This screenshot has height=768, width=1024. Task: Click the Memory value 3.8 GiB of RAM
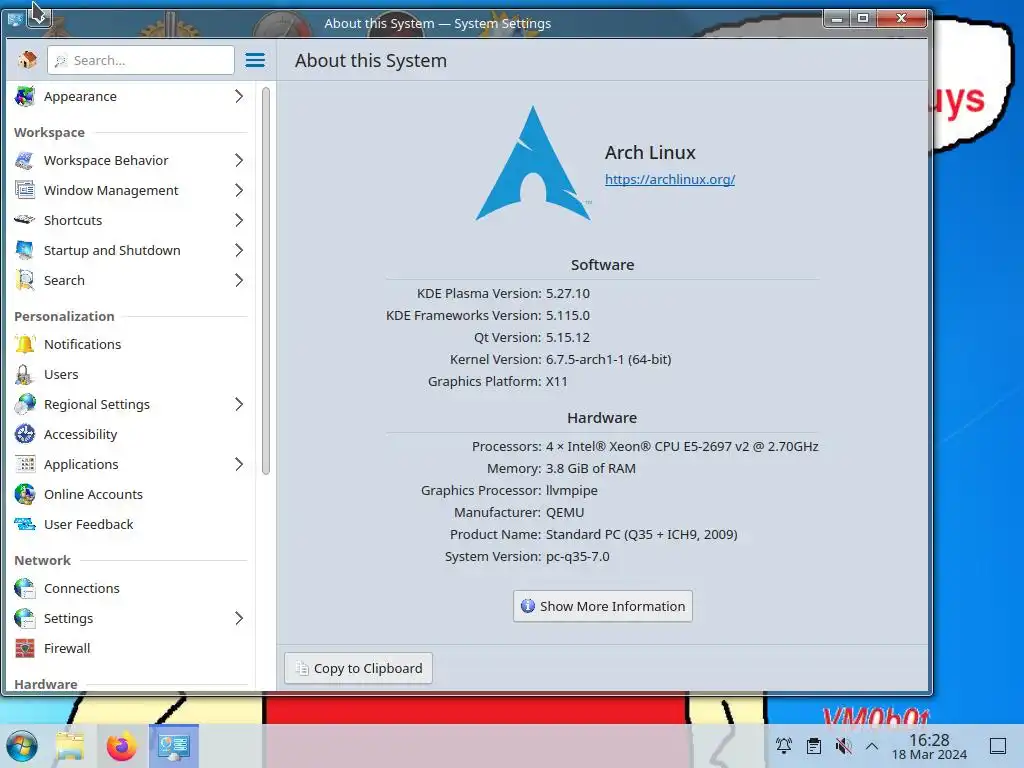coord(590,468)
